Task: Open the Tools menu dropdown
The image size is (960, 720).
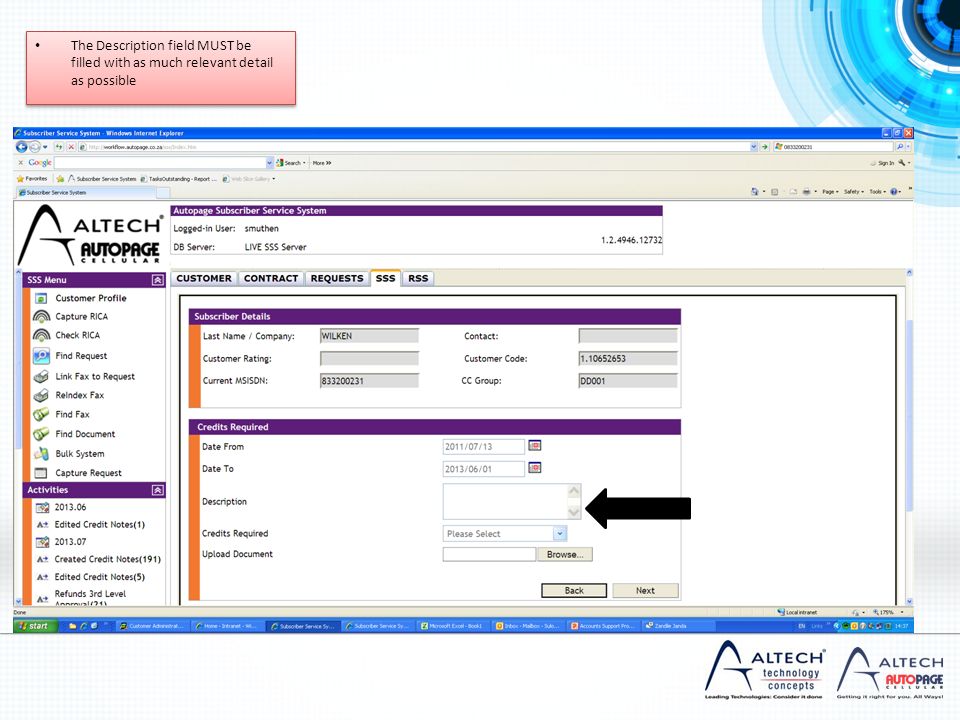Action: click(877, 192)
